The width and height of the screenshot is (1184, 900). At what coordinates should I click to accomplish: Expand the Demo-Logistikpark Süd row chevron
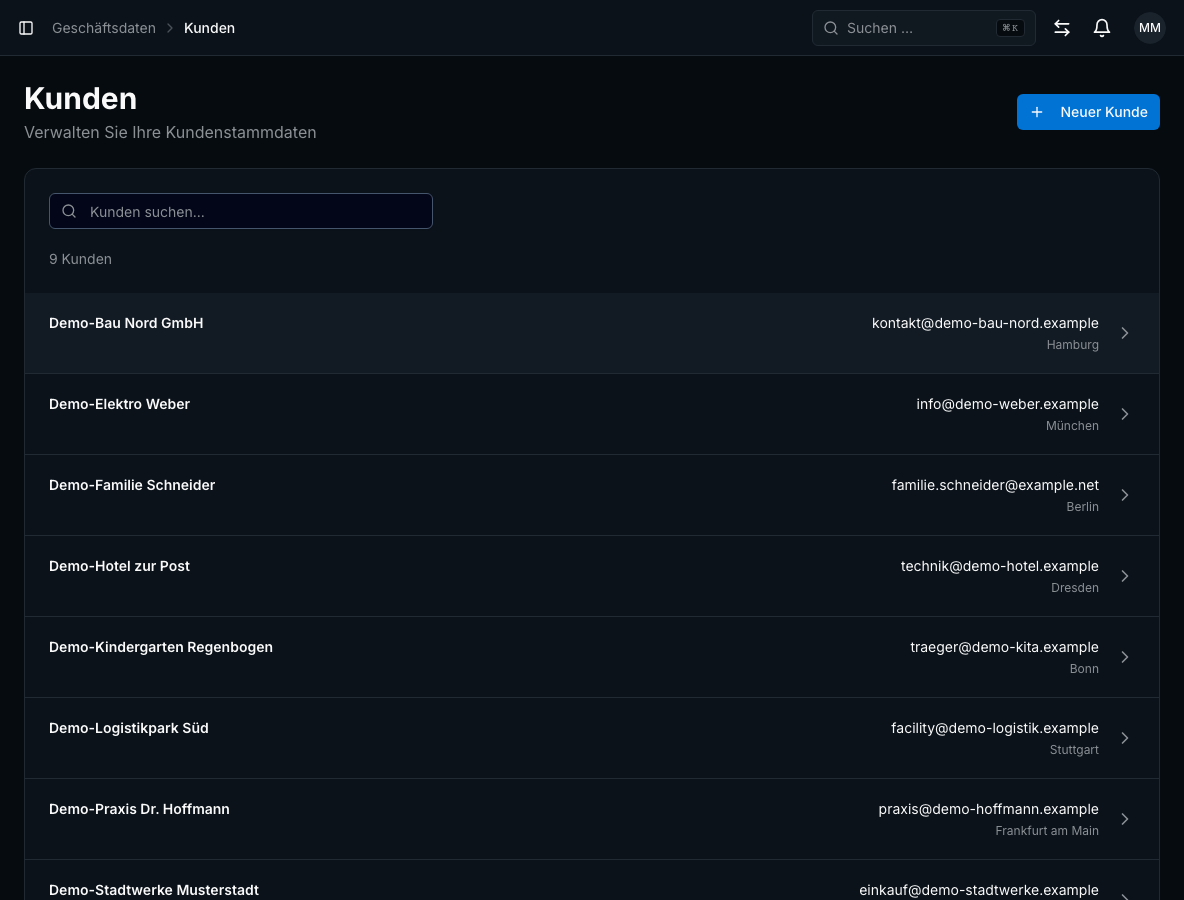[x=1124, y=738]
